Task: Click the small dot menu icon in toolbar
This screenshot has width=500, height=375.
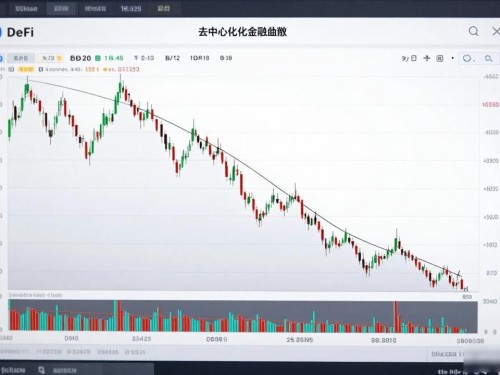Action: click(452, 58)
